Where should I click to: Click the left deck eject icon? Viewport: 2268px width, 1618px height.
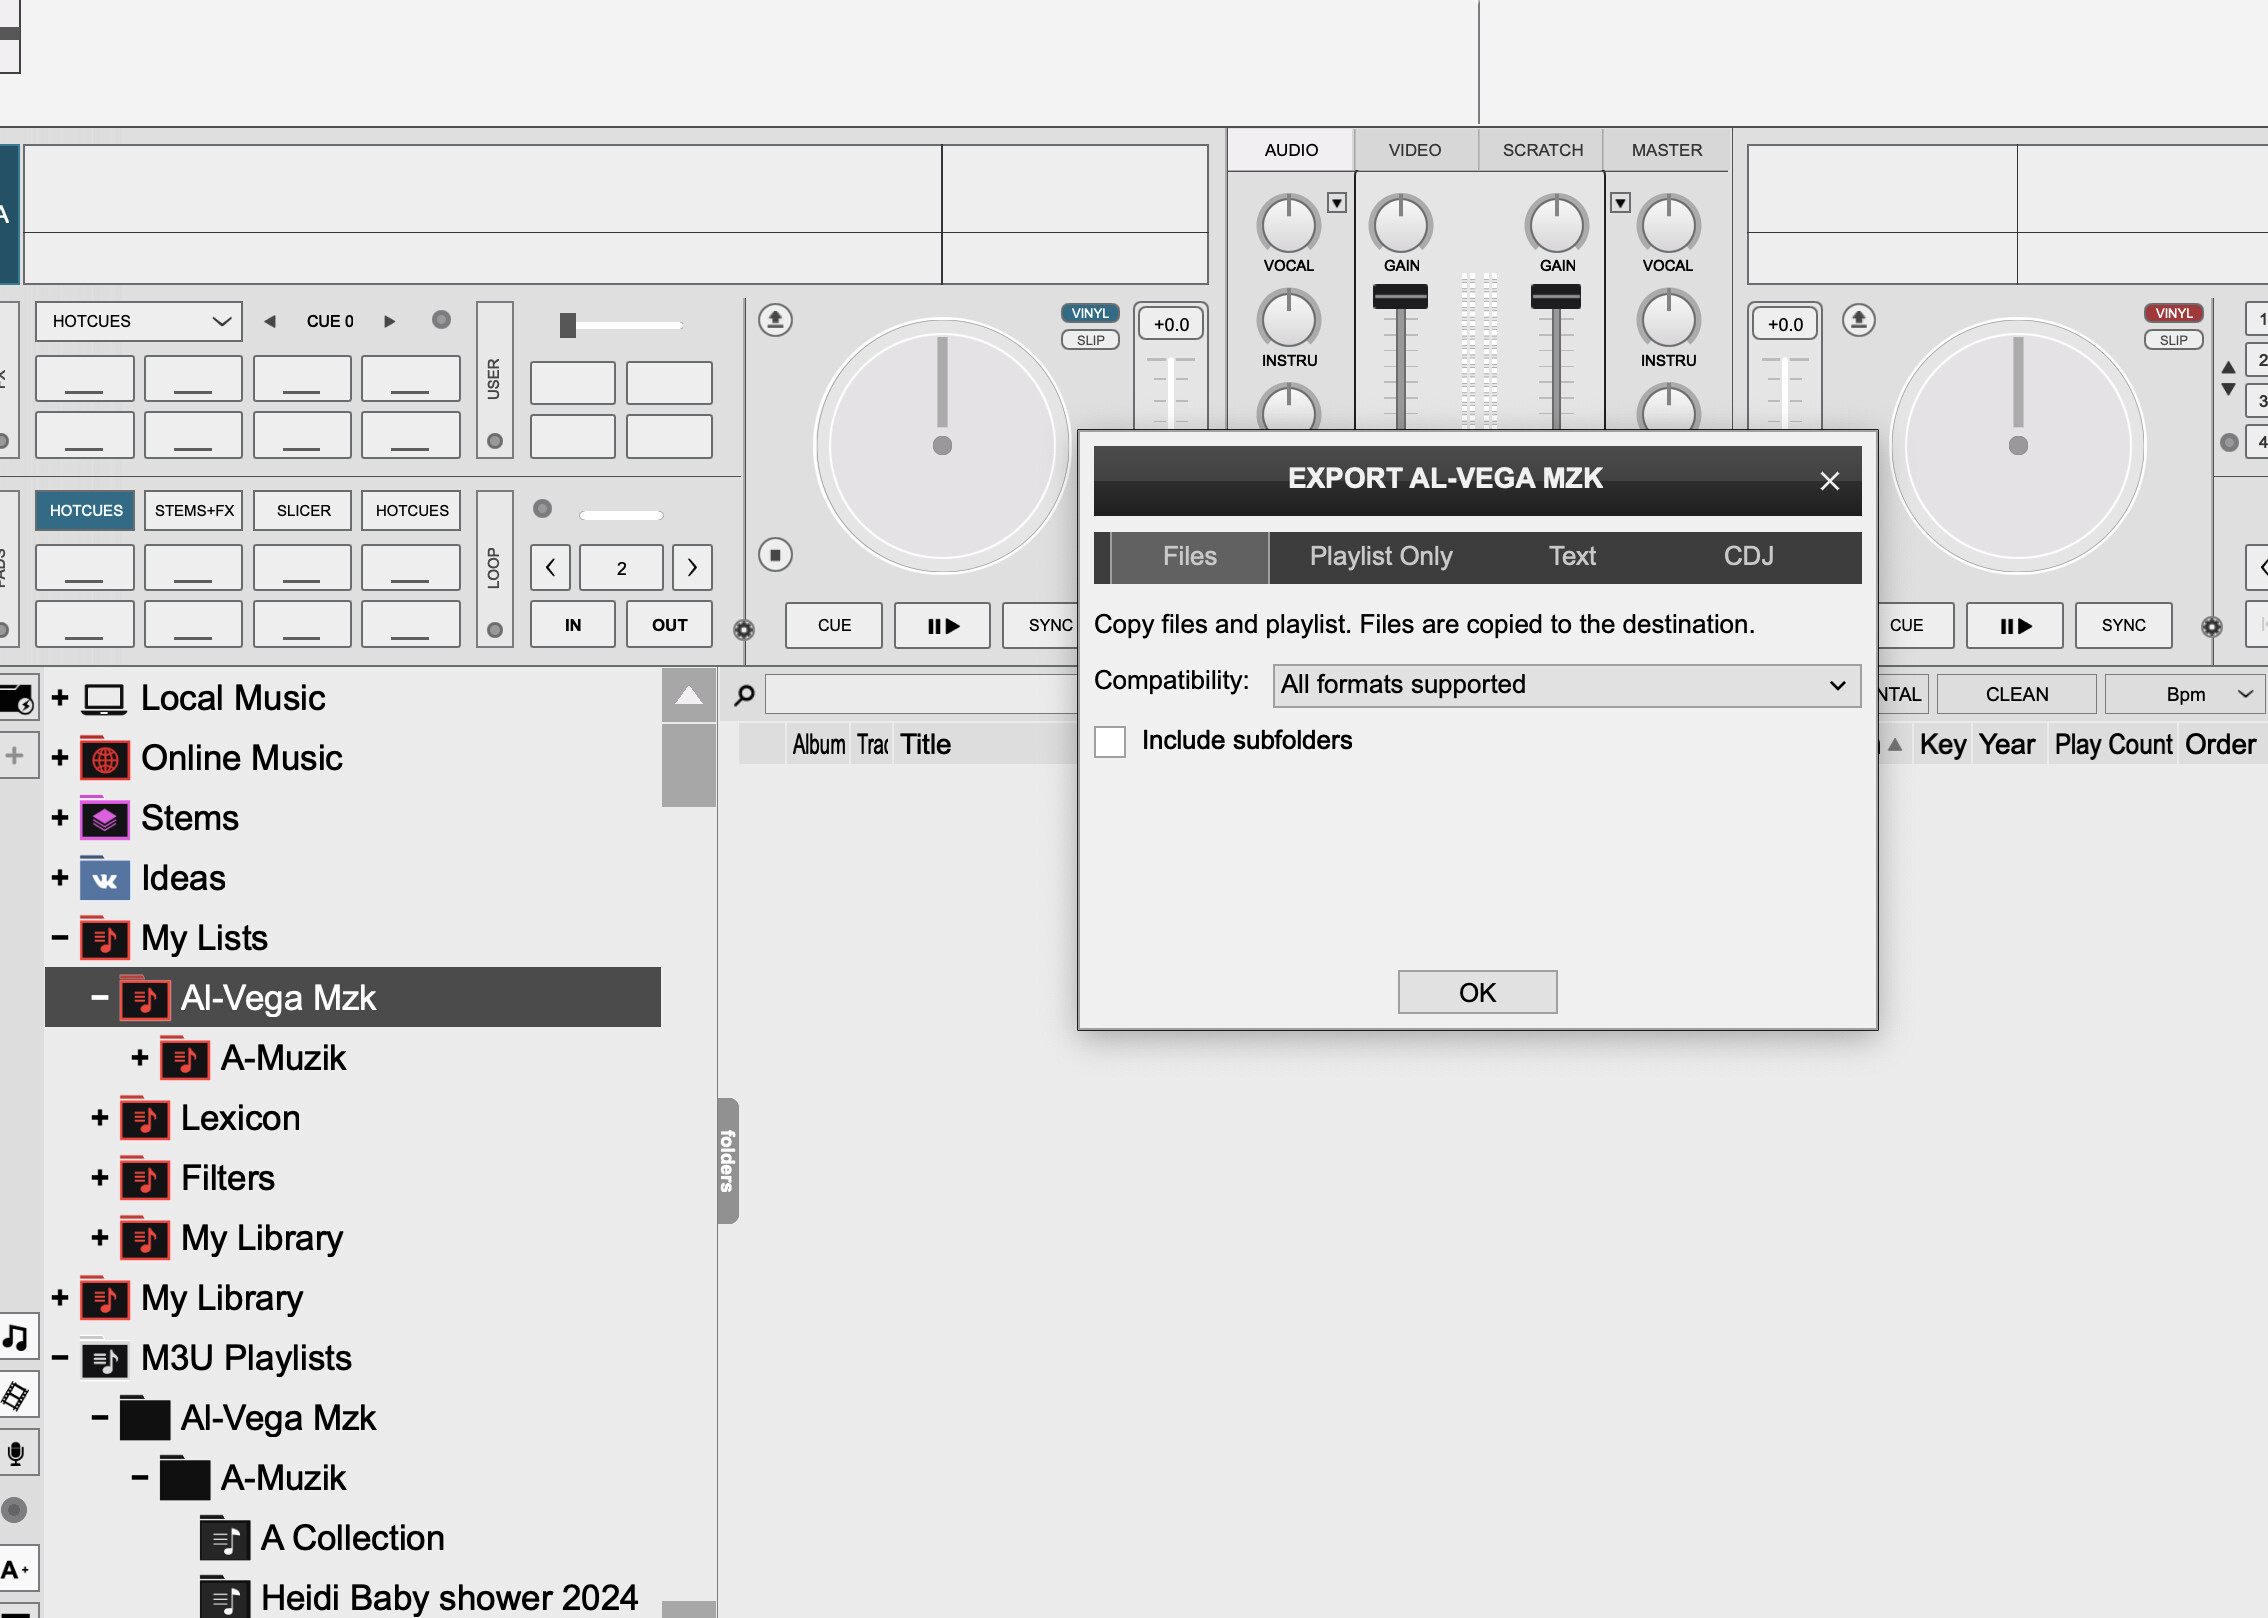(x=775, y=320)
